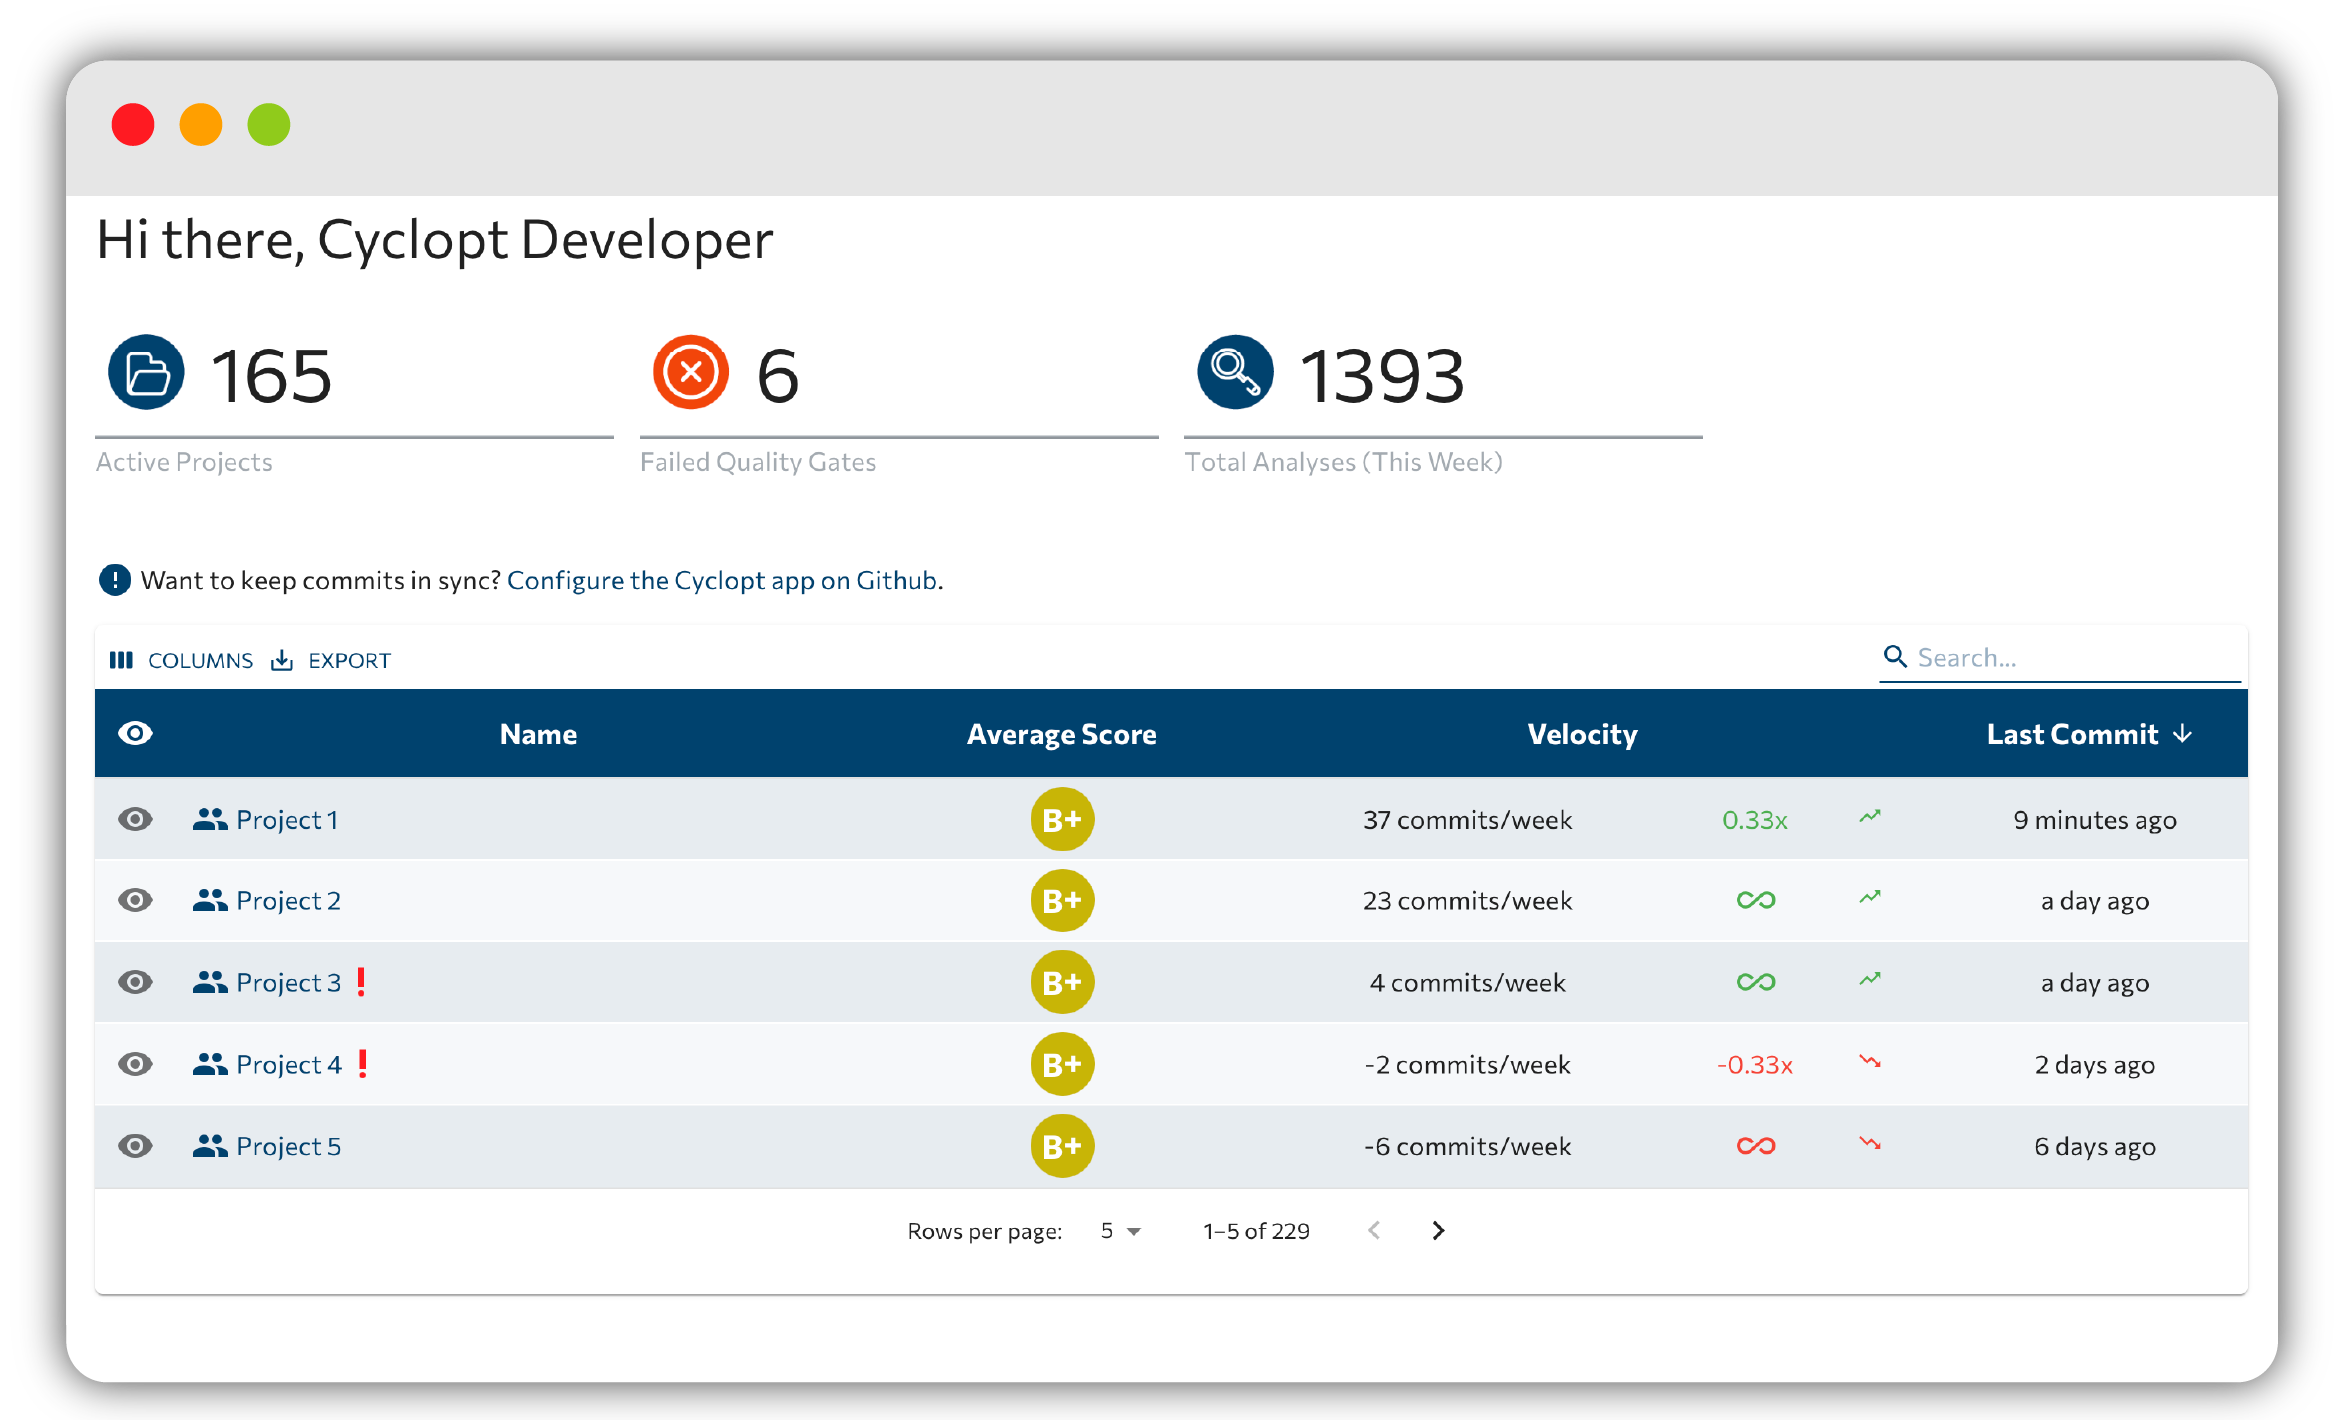This screenshot has height=1420, width=2346.
Task: Click the blue info icon beside sync message
Action: [x=115, y=580]
